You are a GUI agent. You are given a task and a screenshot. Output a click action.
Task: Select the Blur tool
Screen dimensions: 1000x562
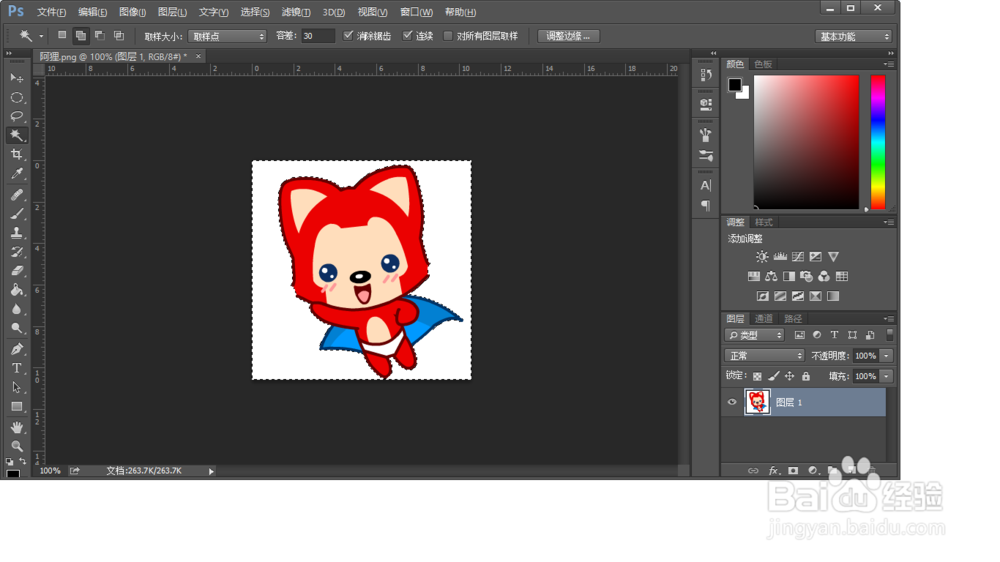click(x=17, y=309)
